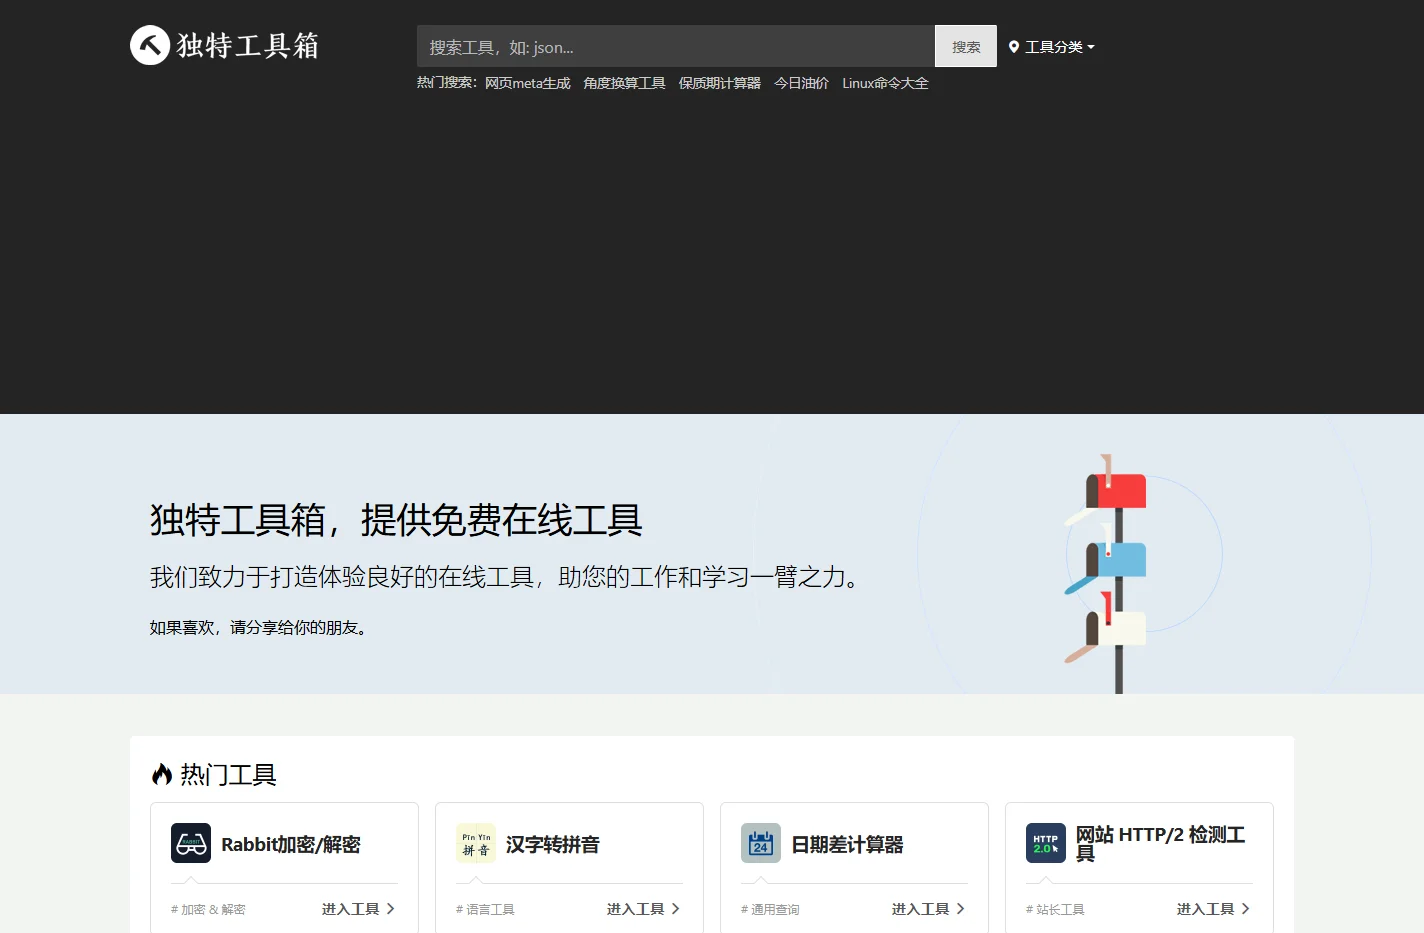The image size is (1424, 933).
Task: Click 进入工具 on the 日期差计算器 card
Action: [928, 909]
